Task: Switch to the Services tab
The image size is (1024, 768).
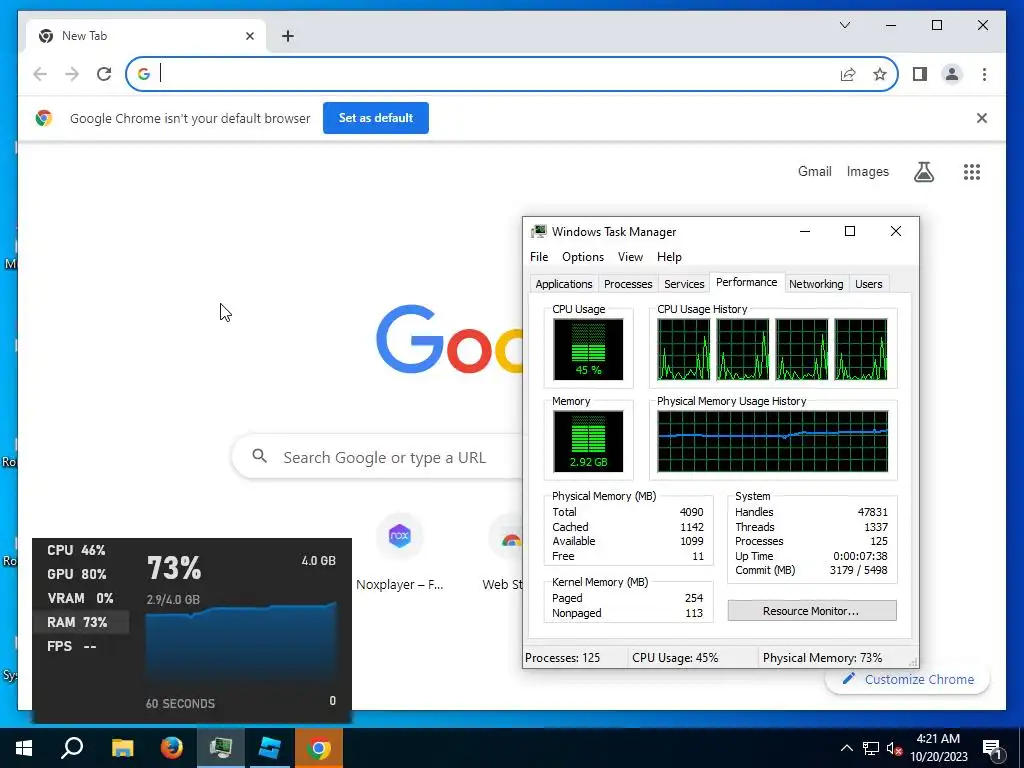Action: coord(684,284)
